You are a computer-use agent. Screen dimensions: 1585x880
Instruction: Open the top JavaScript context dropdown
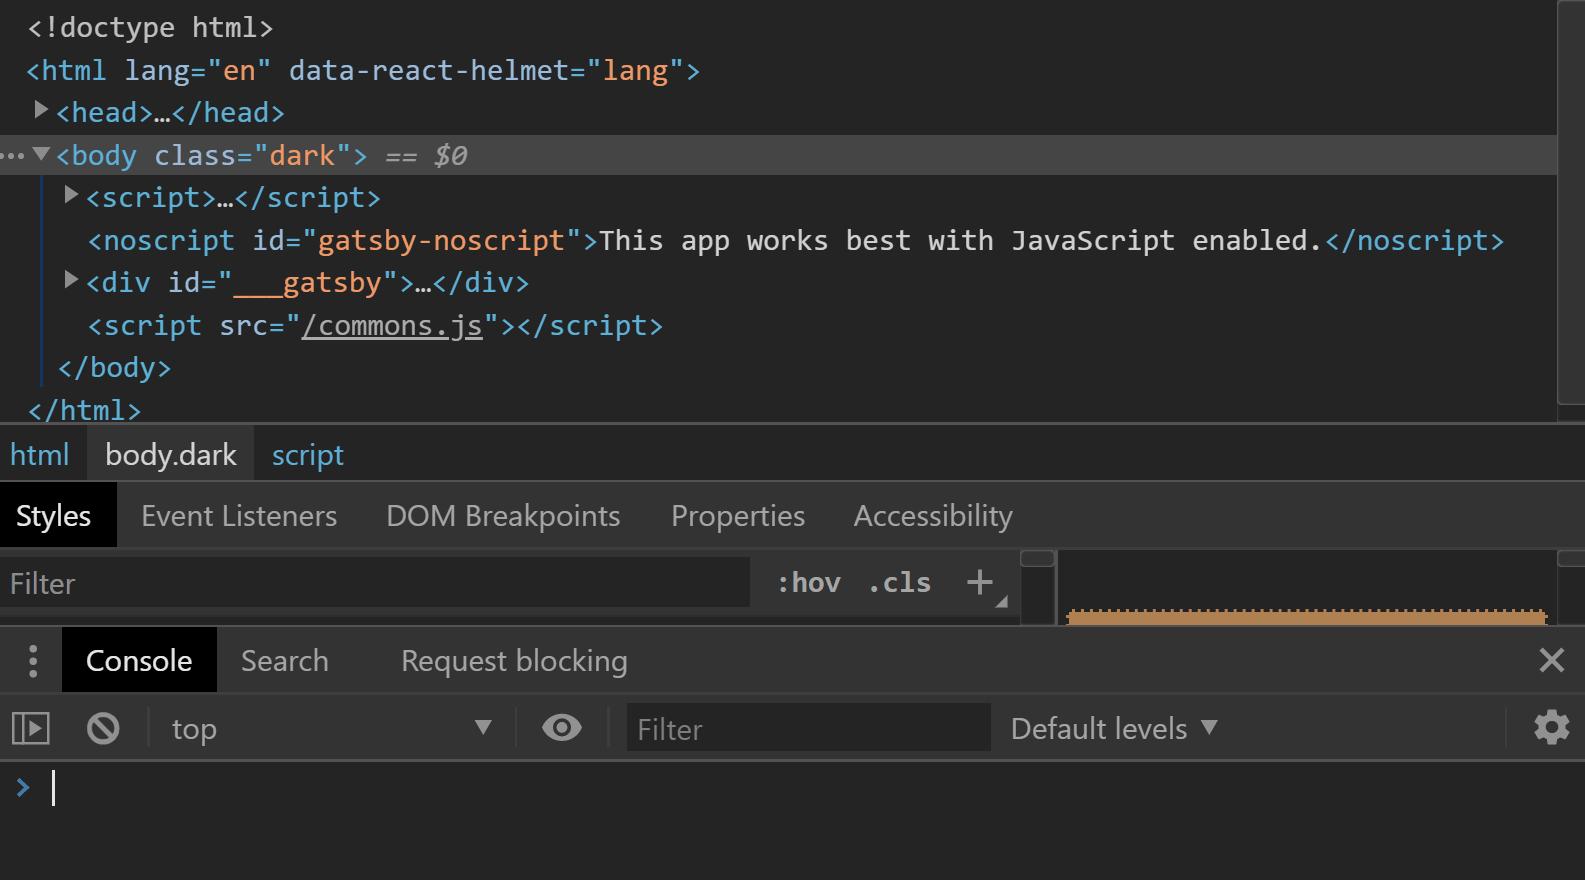tap(332, 729)
